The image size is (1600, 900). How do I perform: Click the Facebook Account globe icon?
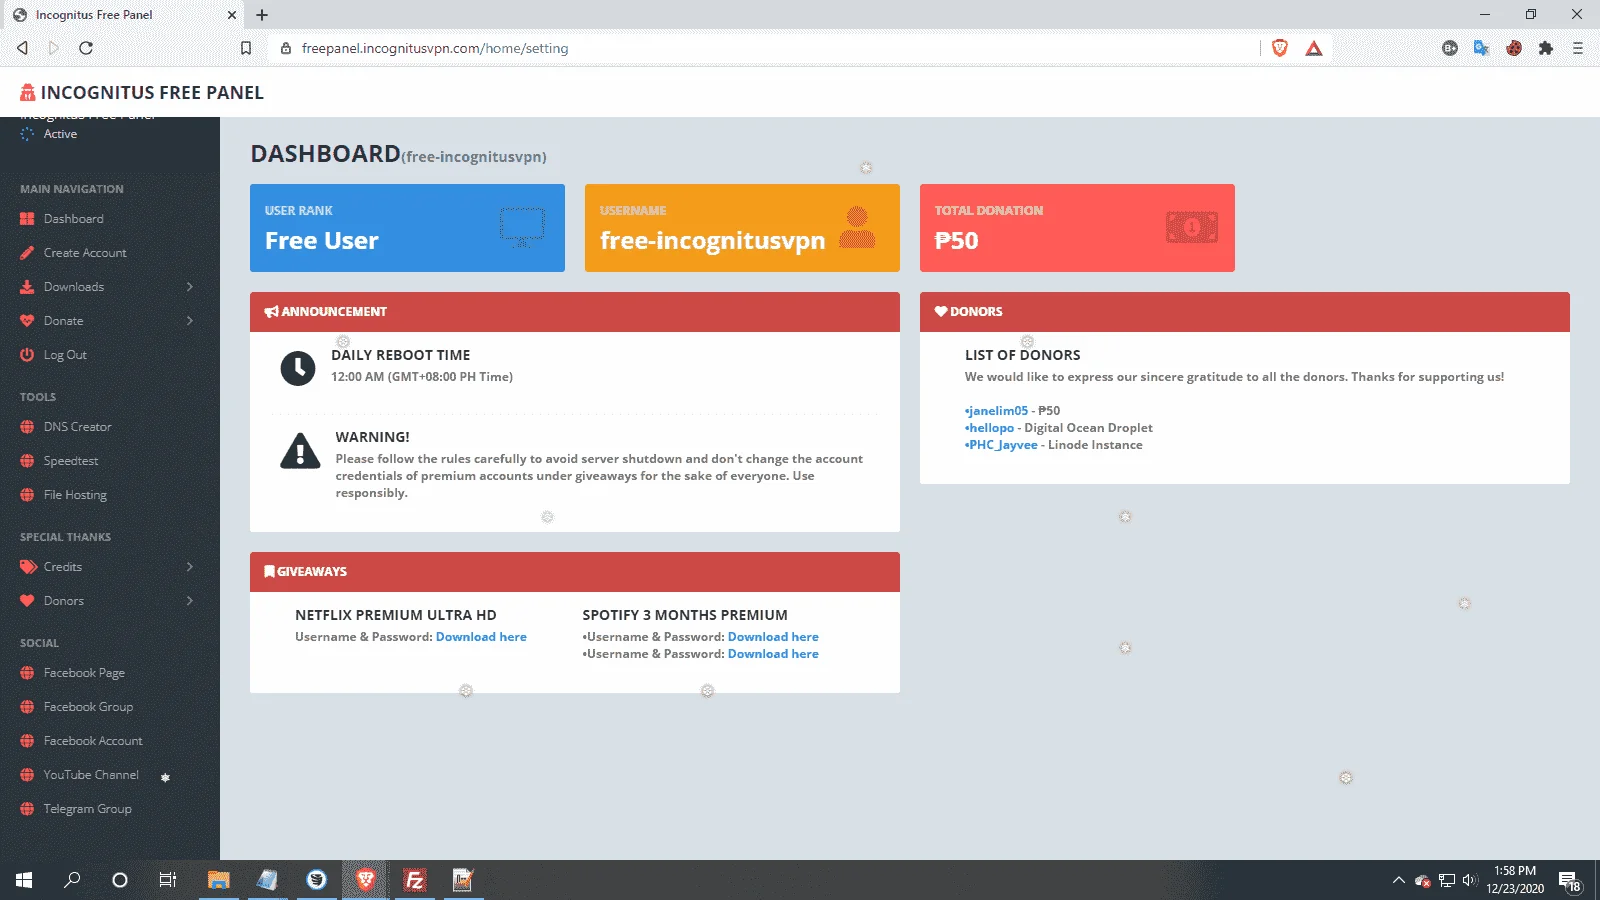pyautogui.click(x=27, y=741)
